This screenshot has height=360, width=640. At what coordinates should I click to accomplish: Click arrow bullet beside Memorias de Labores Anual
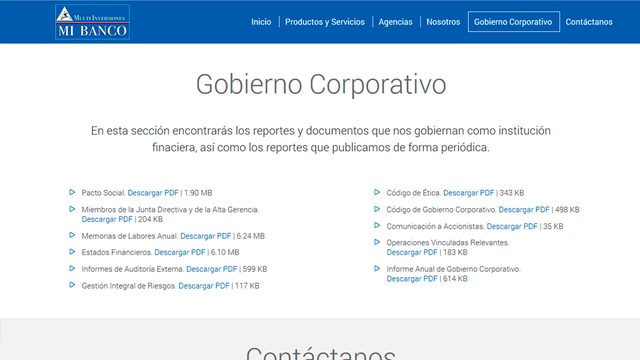72,235
